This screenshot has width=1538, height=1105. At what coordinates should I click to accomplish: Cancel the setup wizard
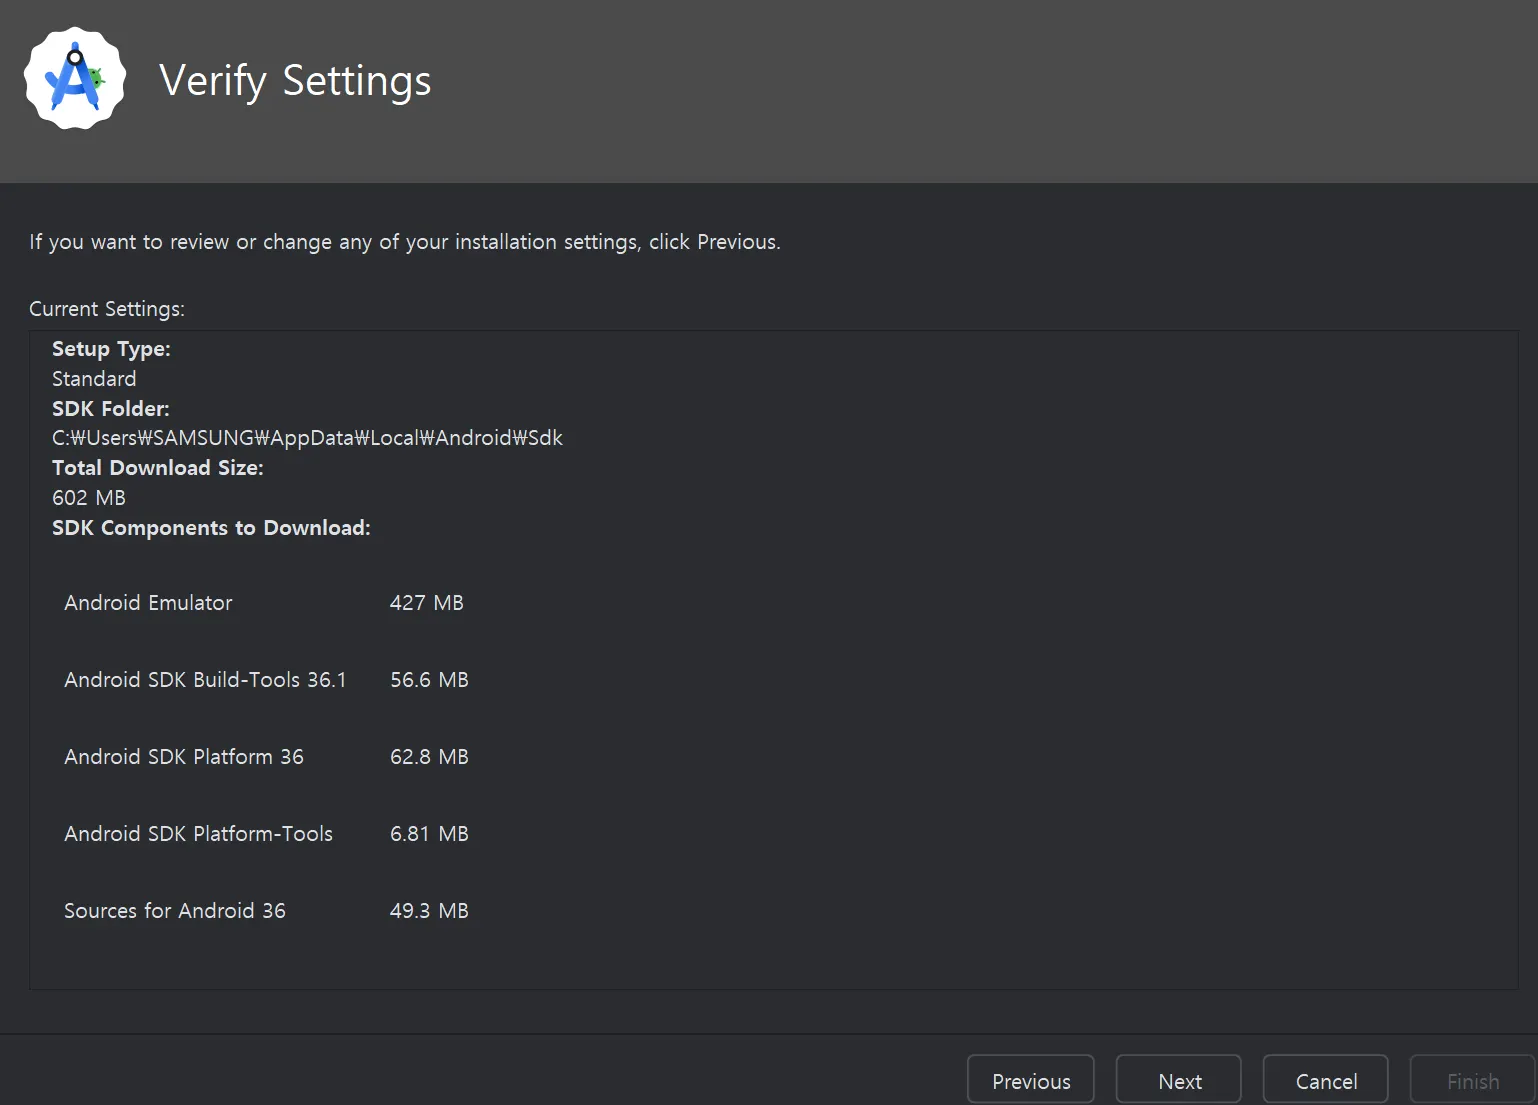pos(1325,1081)
